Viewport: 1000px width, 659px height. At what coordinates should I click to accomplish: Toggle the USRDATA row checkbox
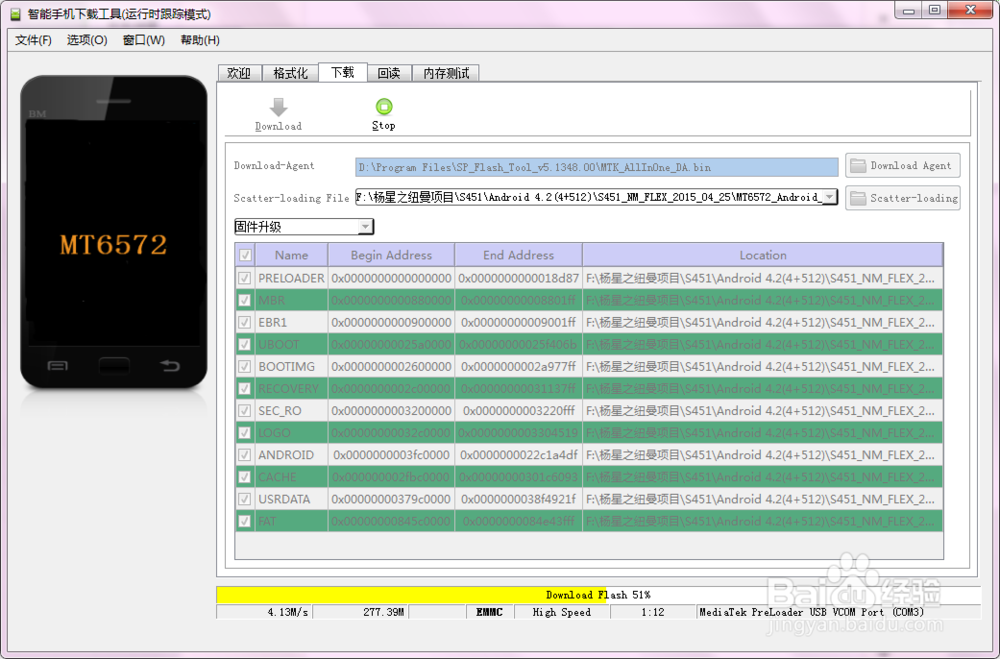[x=244, y=499]
